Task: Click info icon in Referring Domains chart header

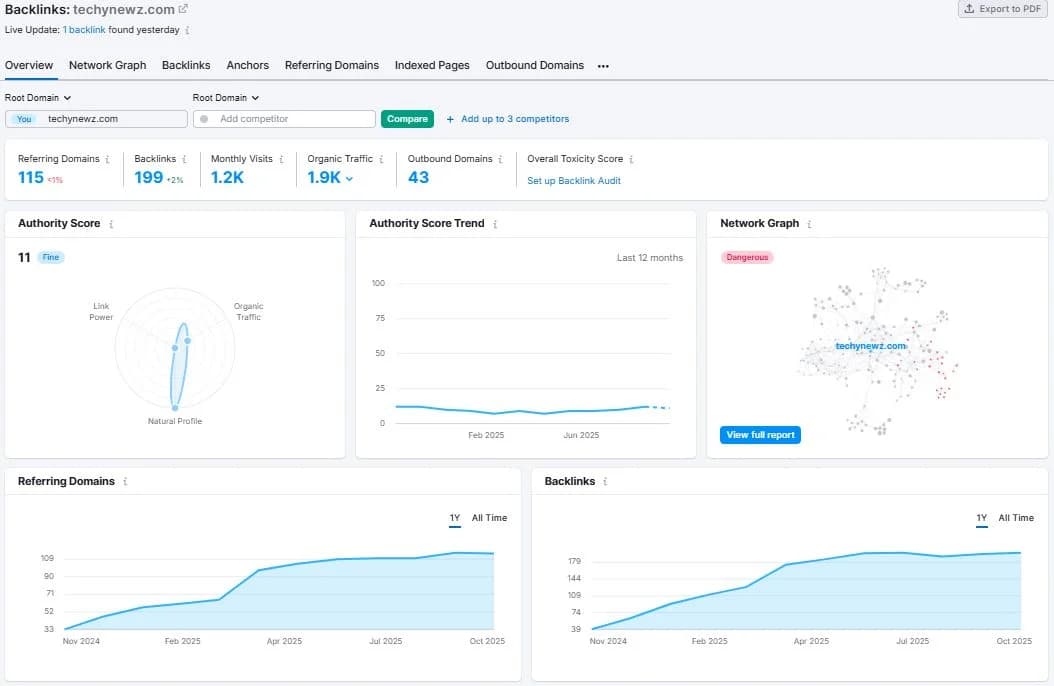Action: 125,482
